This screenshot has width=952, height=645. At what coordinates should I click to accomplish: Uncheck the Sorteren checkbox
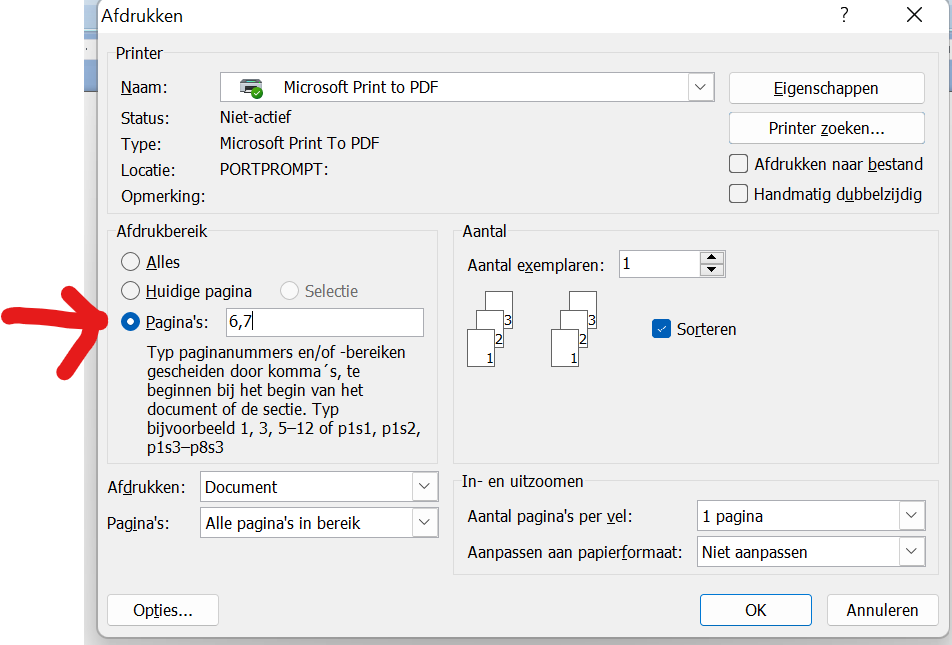661,329
